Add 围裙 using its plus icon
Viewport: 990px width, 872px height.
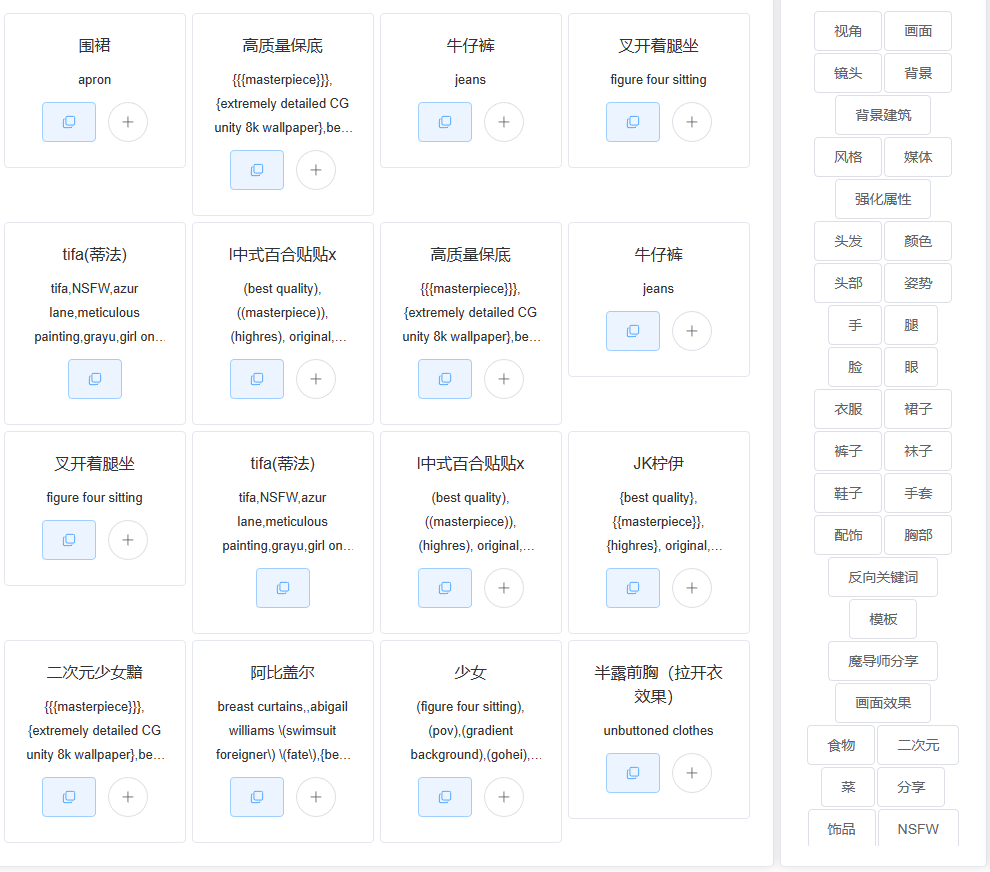point(128,121)
